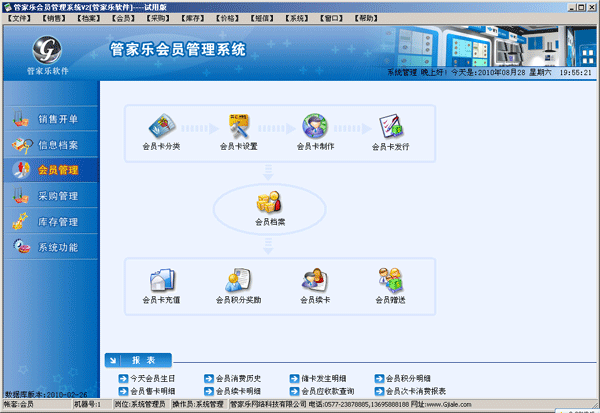Click the 帐套:会员 status bar entry
The width and height of the screenshot is (600, 413).
coord(37,404)
